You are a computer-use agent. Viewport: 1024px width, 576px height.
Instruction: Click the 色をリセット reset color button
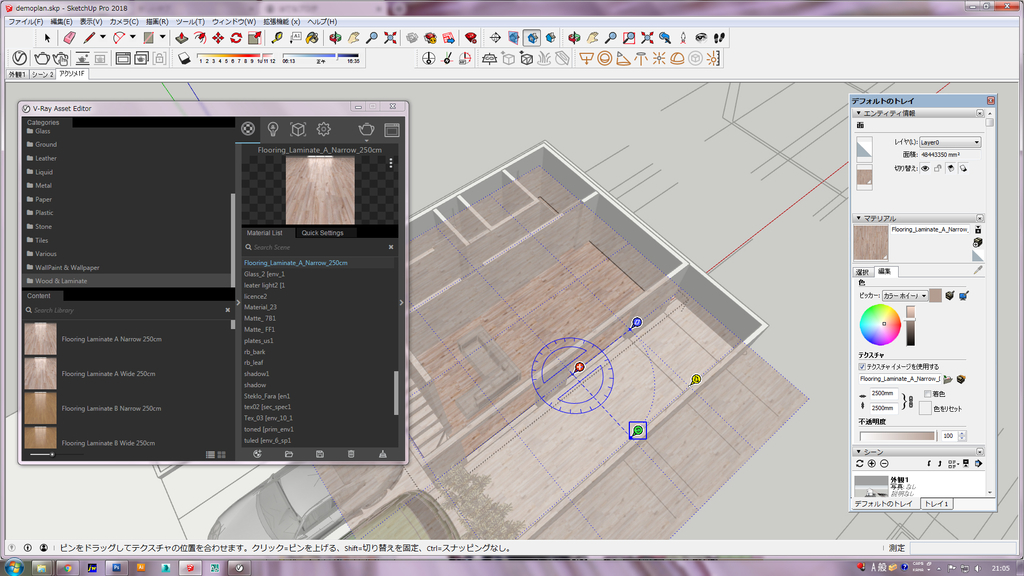(x=926, y=409)
